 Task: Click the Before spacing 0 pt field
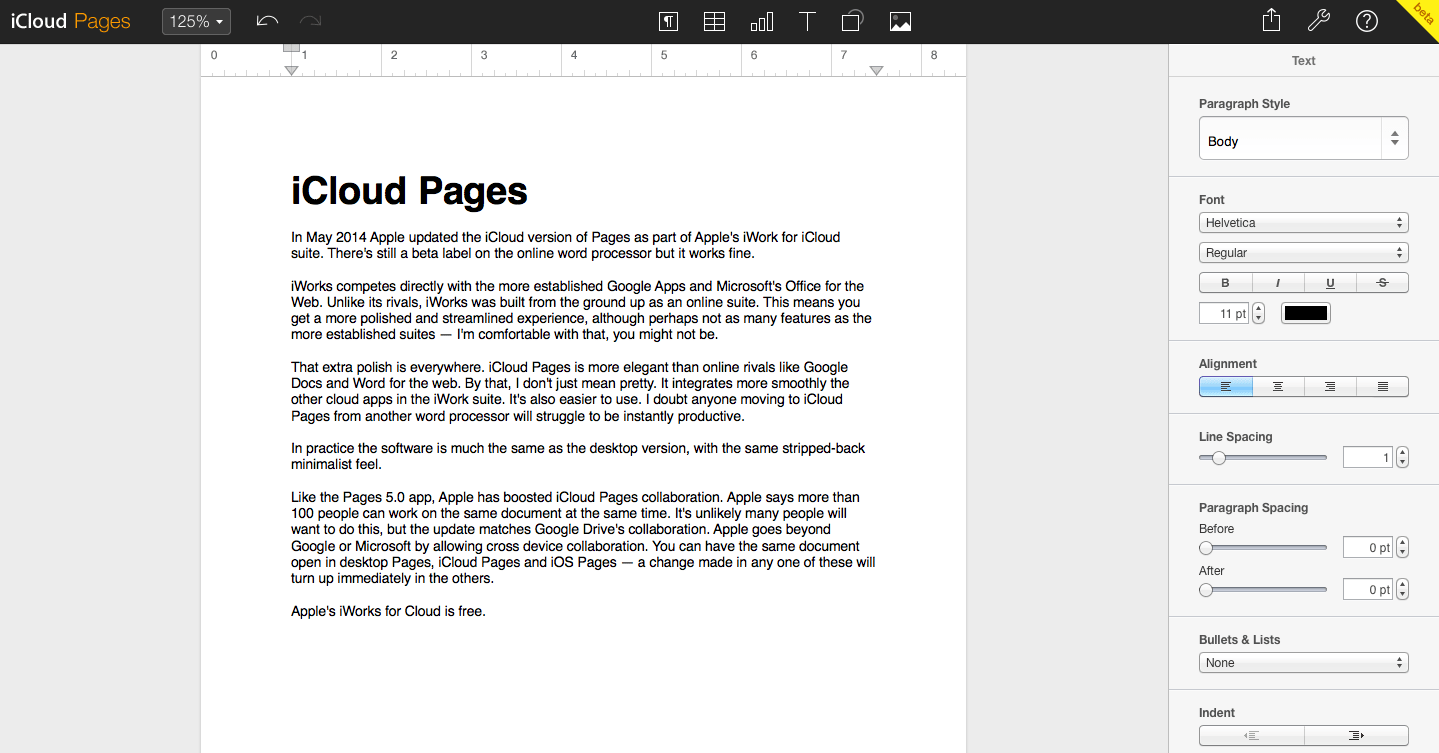pyautogui.click(x=1368, y=547)
